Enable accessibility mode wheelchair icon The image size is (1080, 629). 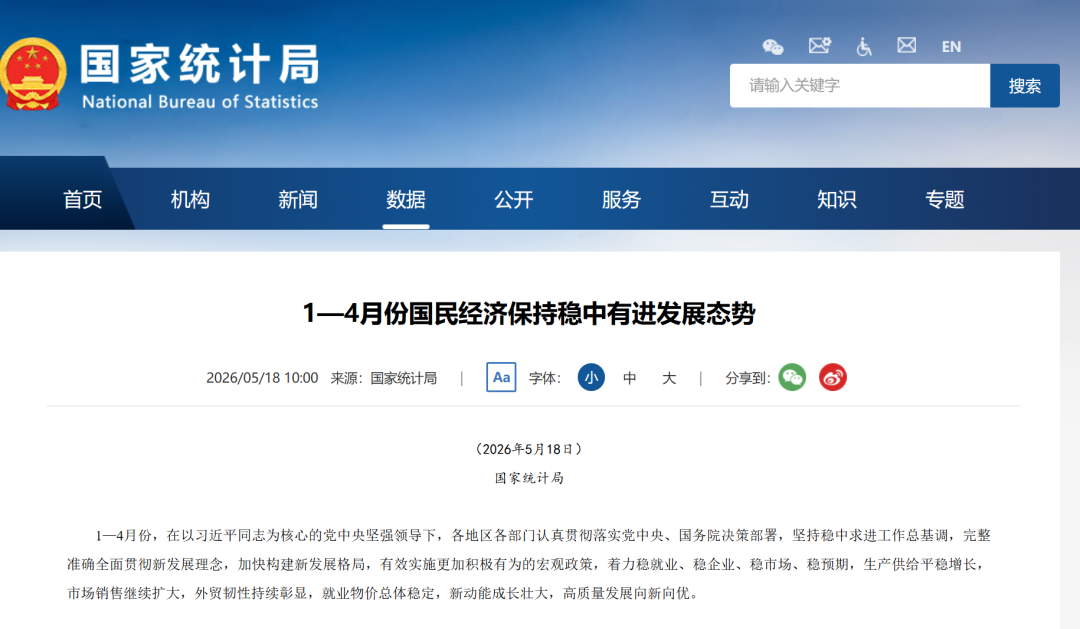(864, 47)
